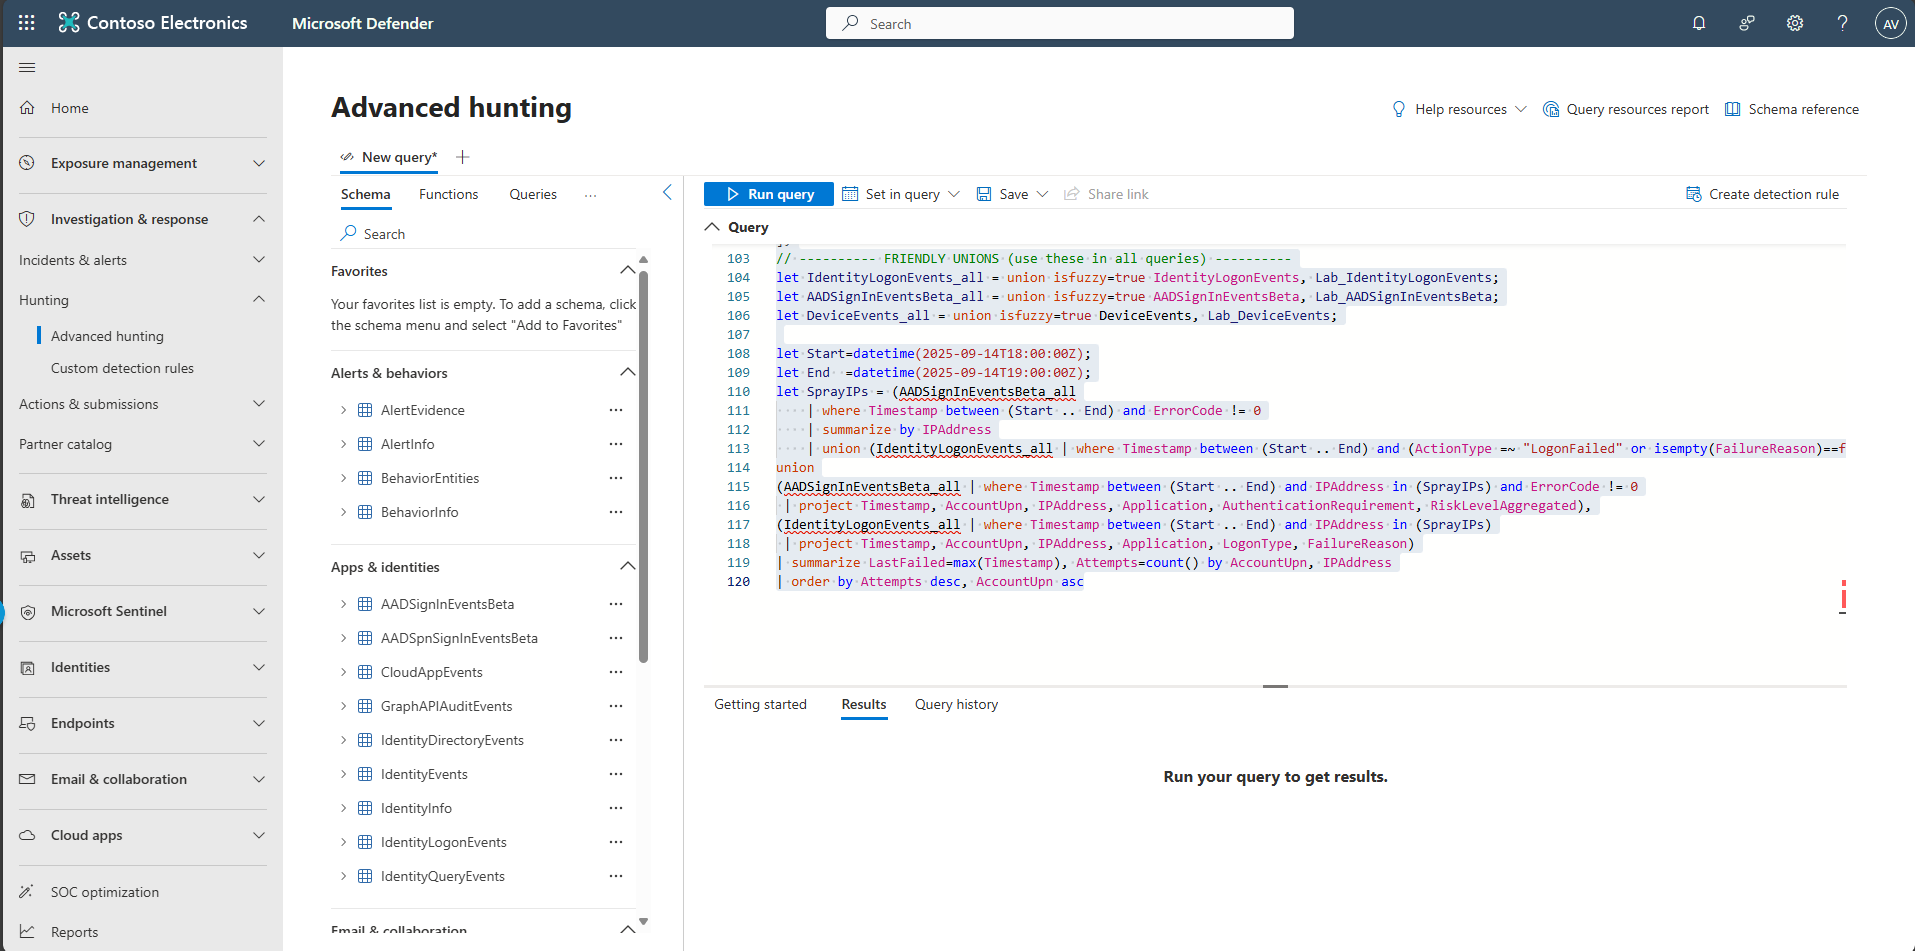Open the Query resources report
Image resolution: width=1915 pixels, height=951 pixels.
click(x=1626, y=109)
